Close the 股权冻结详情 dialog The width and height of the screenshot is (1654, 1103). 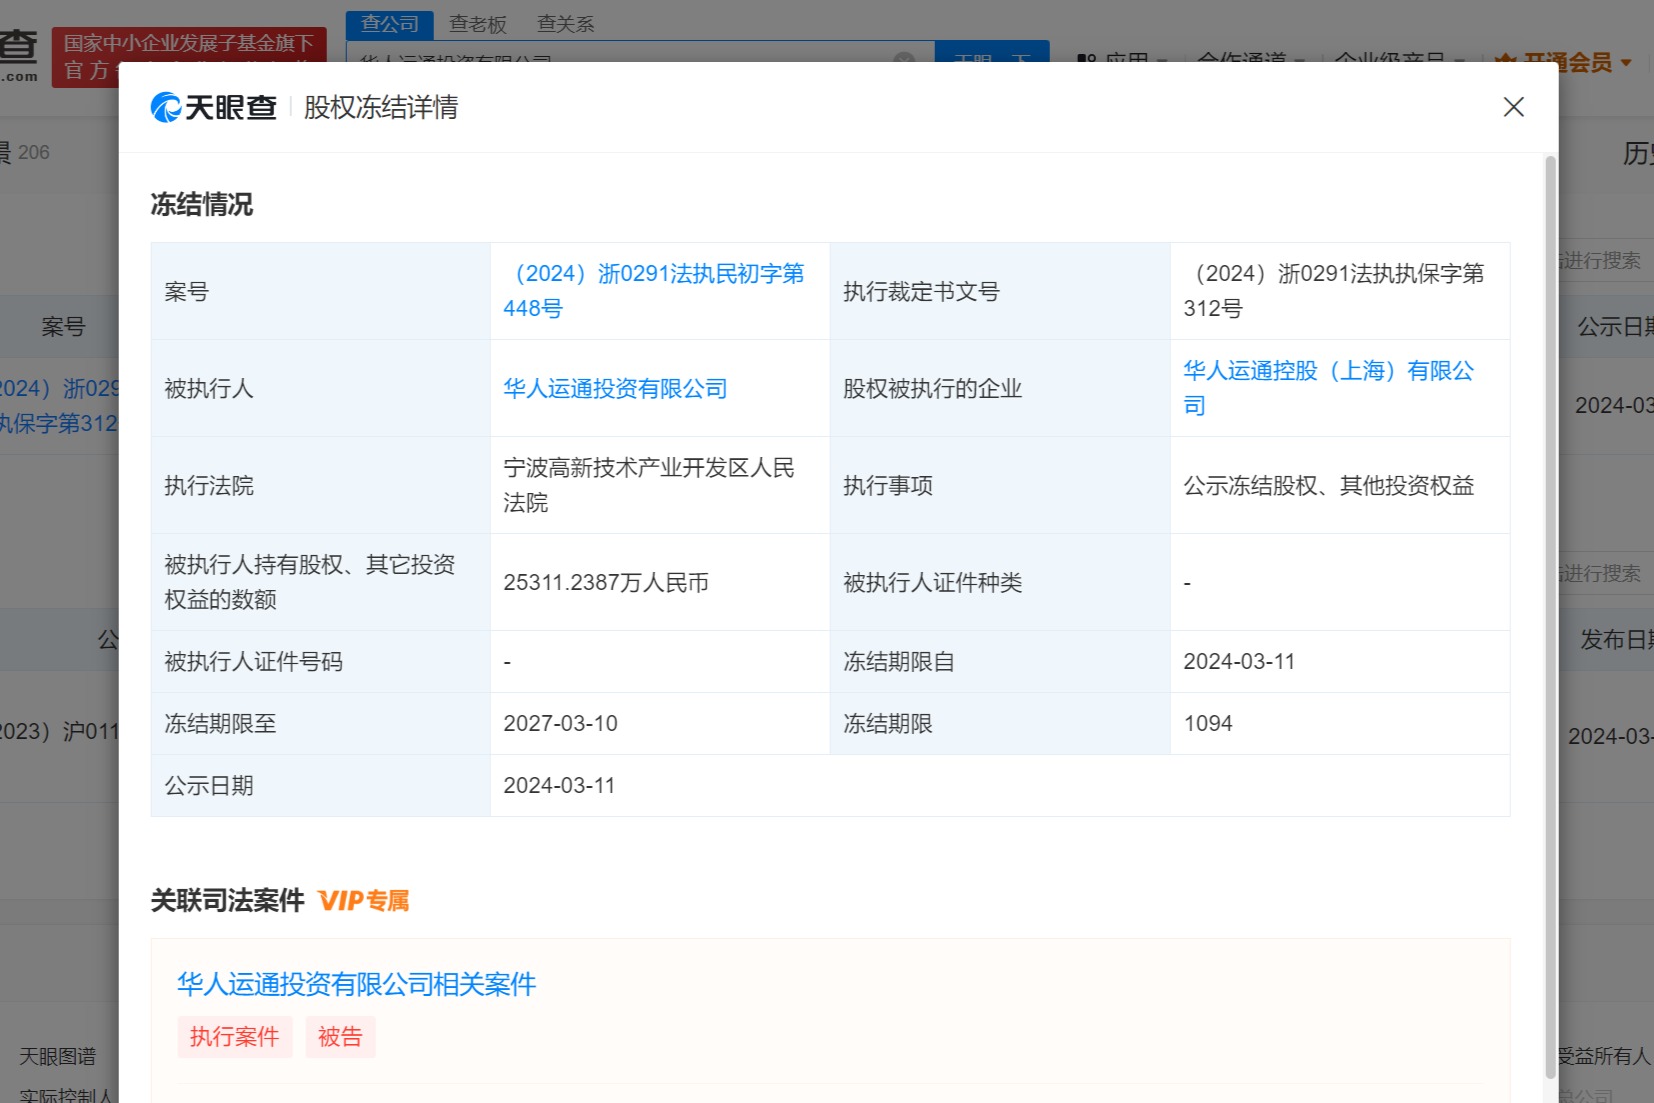(1513, 107)
